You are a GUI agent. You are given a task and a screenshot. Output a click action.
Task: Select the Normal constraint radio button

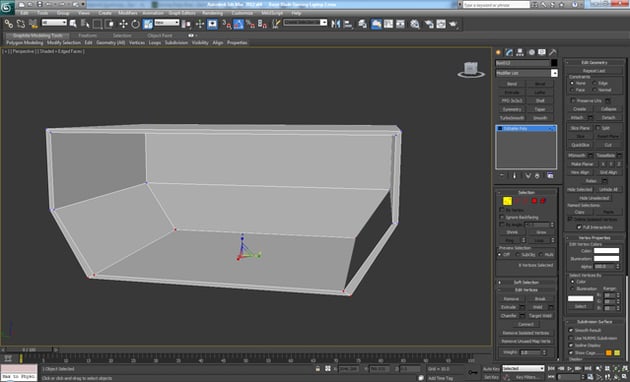click(x=595, y=90)
